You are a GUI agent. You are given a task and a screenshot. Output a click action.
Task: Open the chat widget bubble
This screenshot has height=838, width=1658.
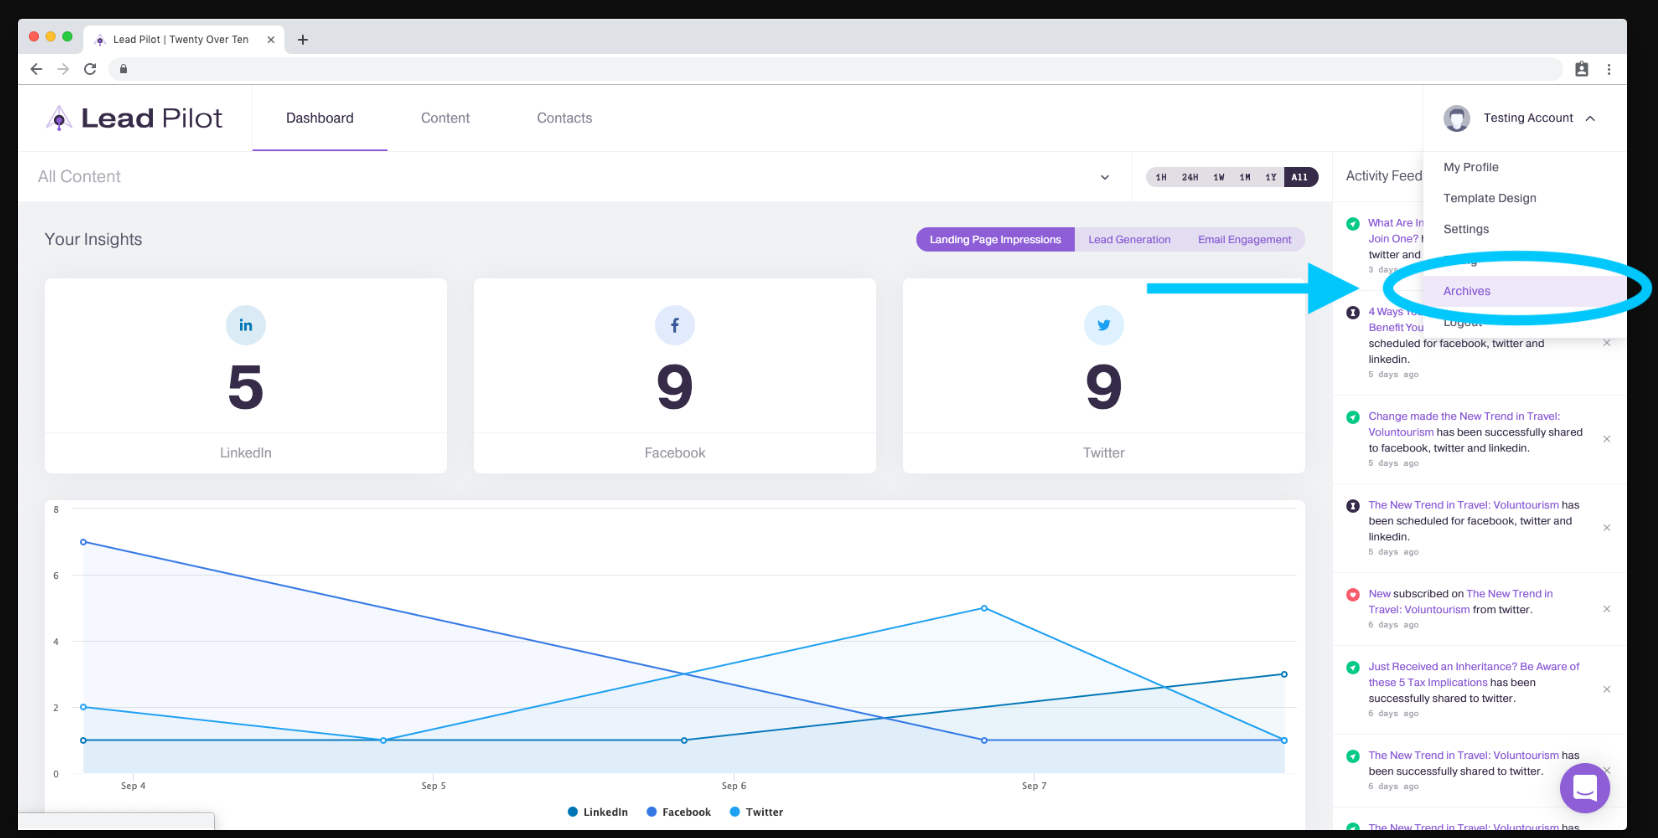[x=1585, y=788]
